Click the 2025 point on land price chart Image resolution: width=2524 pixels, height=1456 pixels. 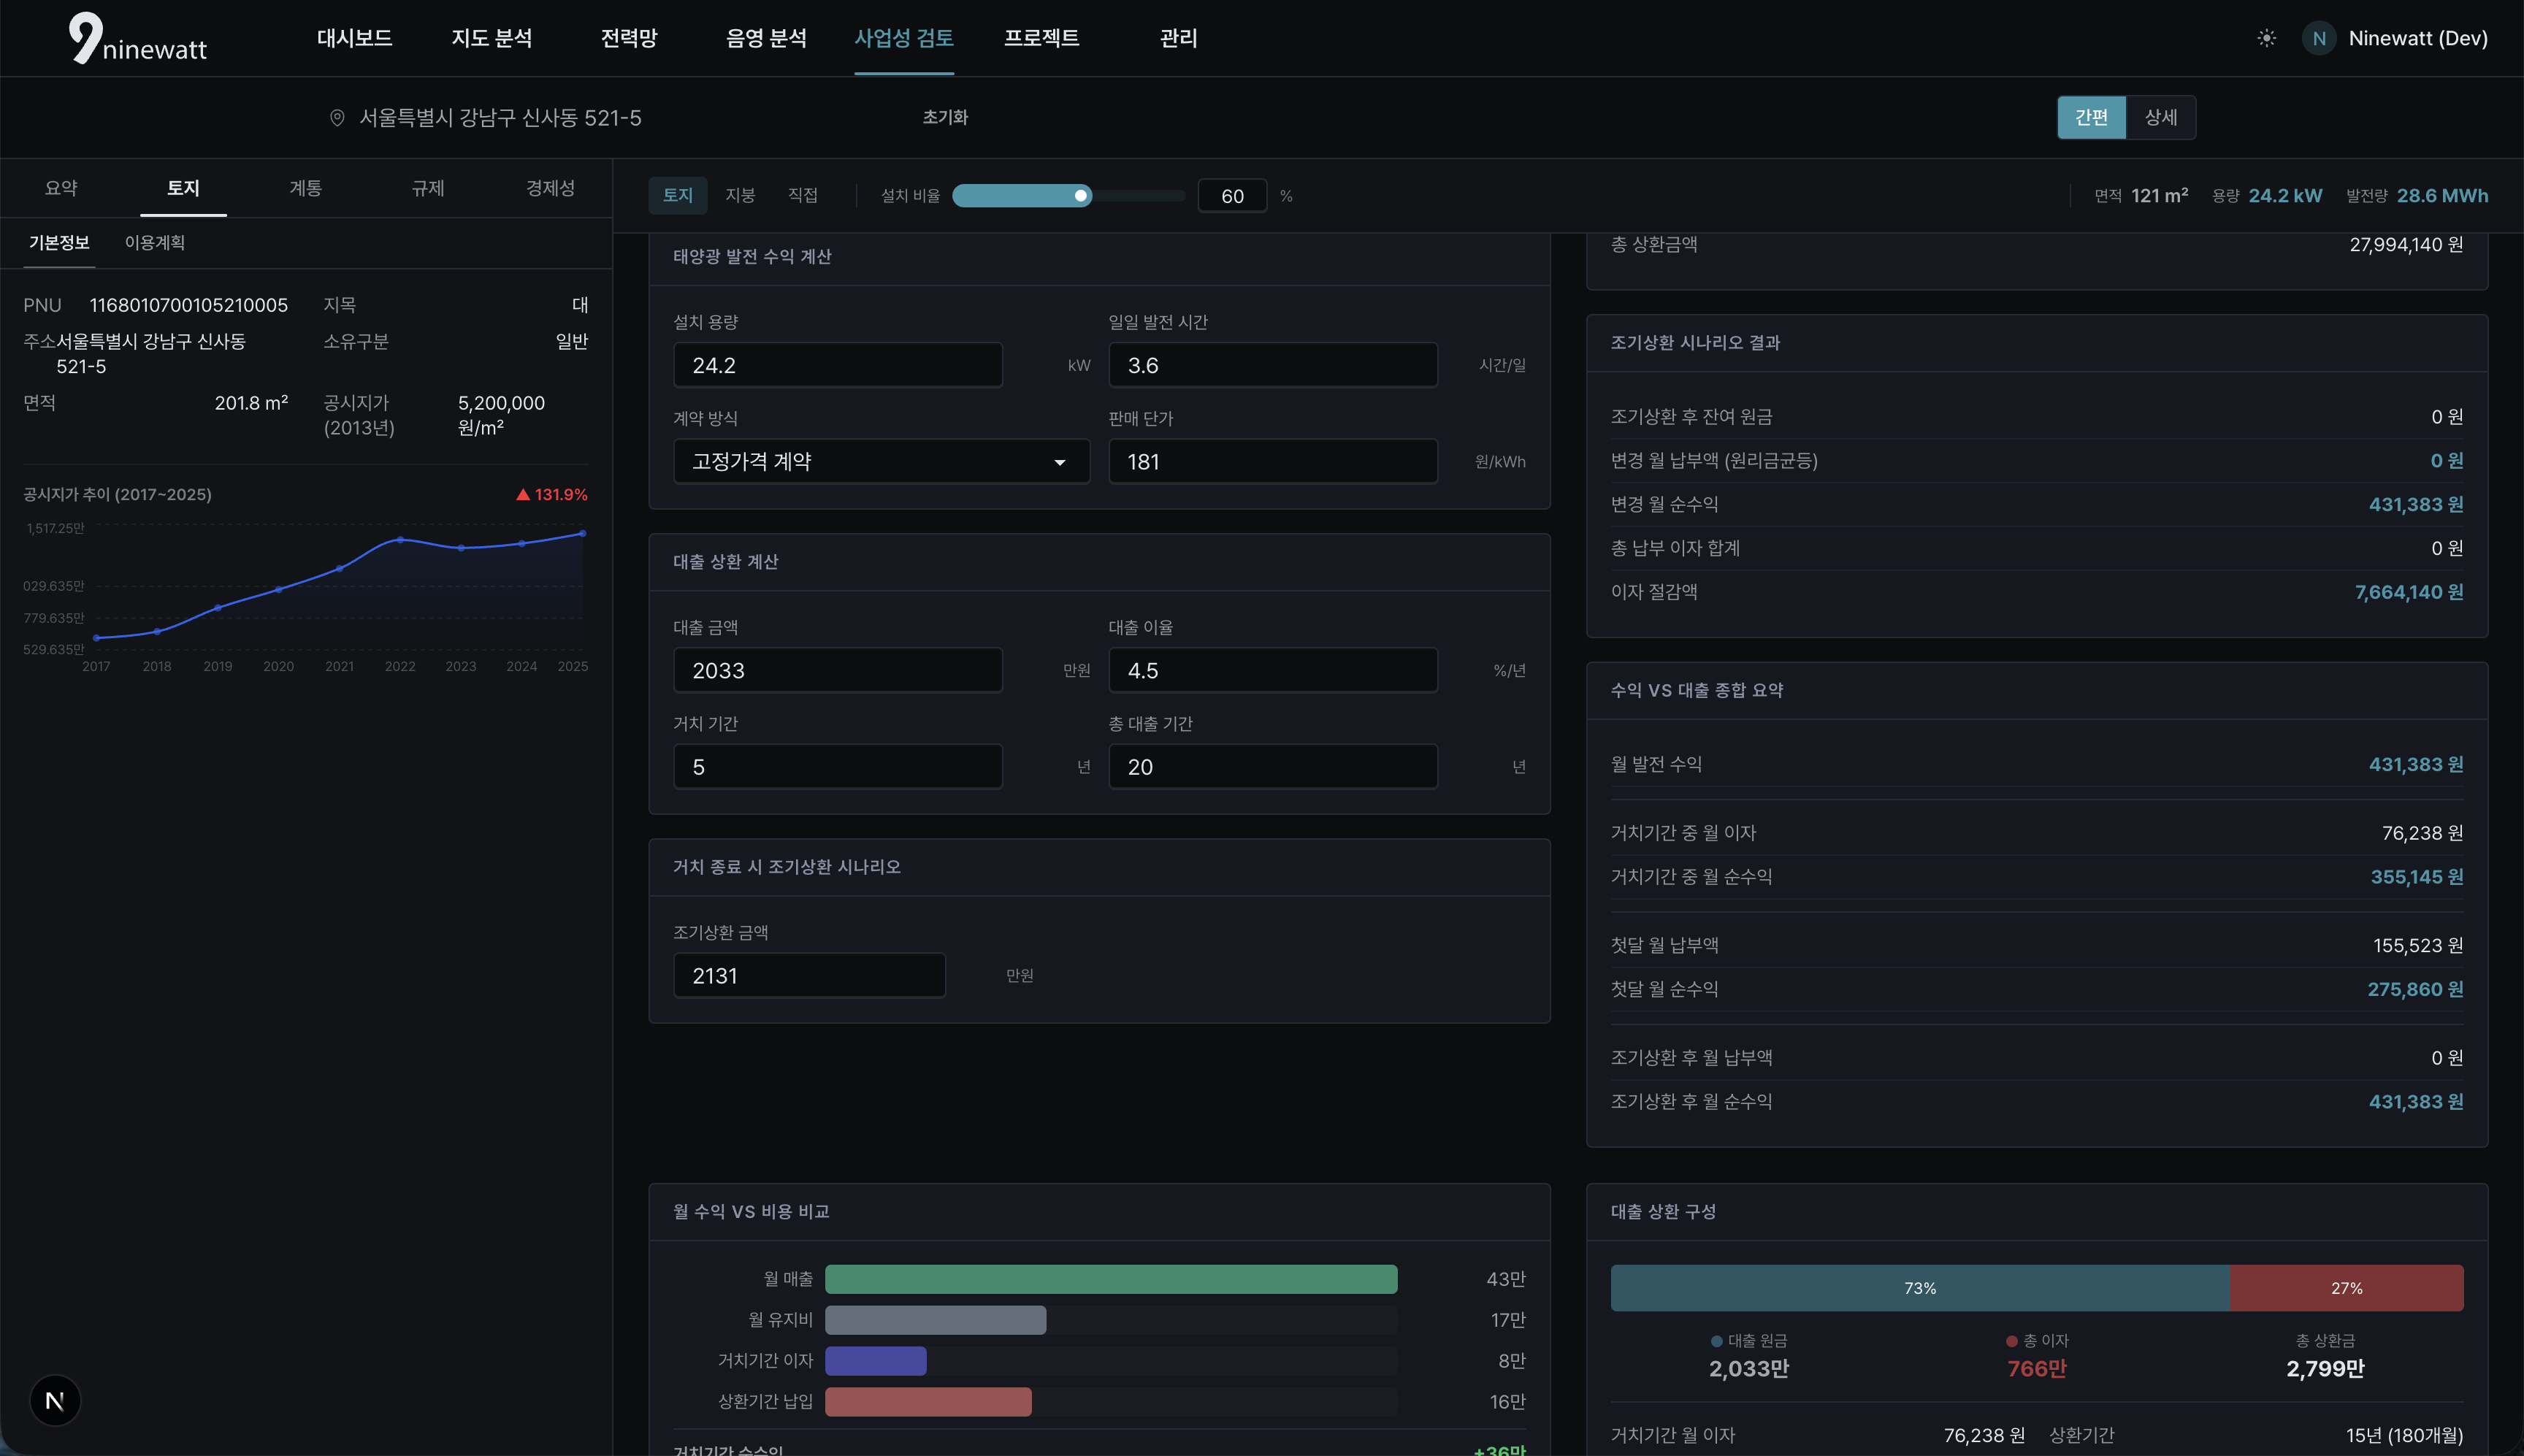pyautogui.click(x=583, y=534)
